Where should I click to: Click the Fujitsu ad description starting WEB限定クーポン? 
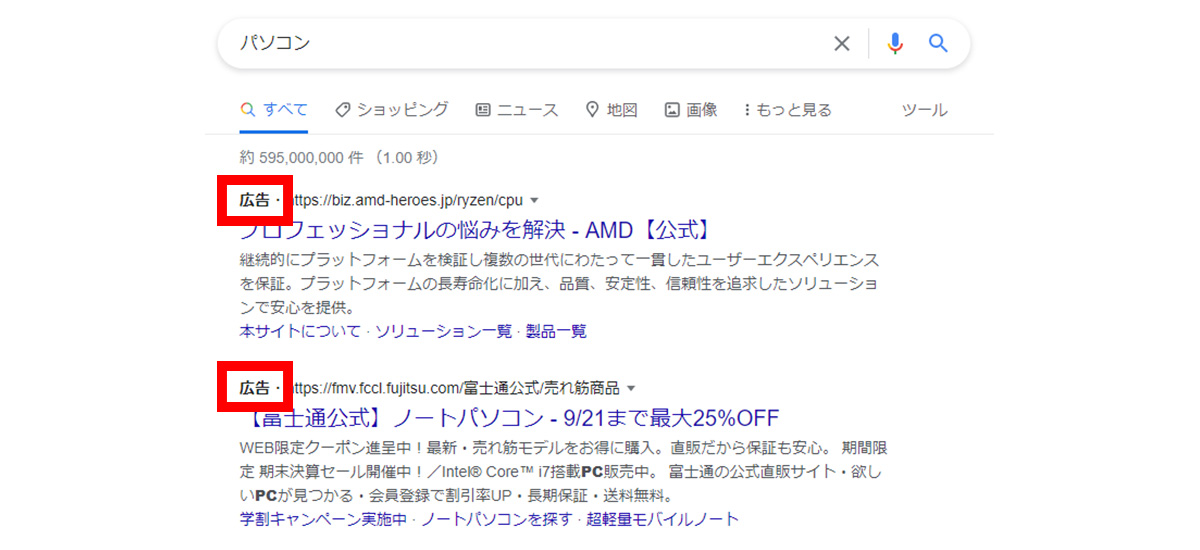click(x=562, y=471)
